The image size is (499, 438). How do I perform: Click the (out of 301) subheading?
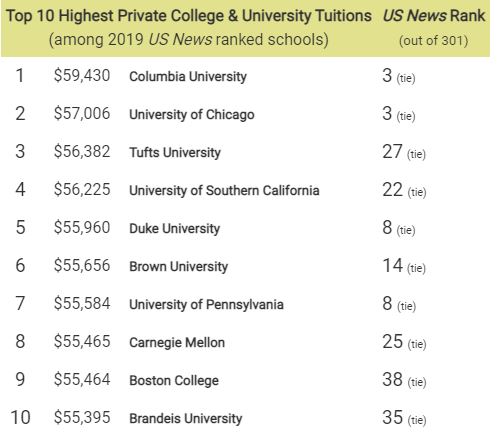pos(434,41)
